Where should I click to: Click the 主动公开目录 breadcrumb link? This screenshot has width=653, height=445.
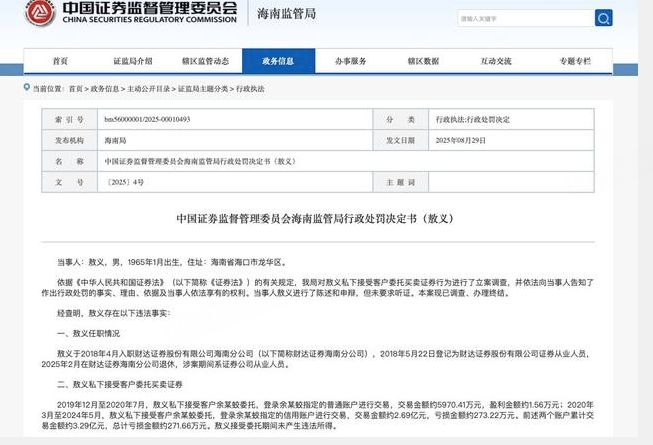pos(148,88)
